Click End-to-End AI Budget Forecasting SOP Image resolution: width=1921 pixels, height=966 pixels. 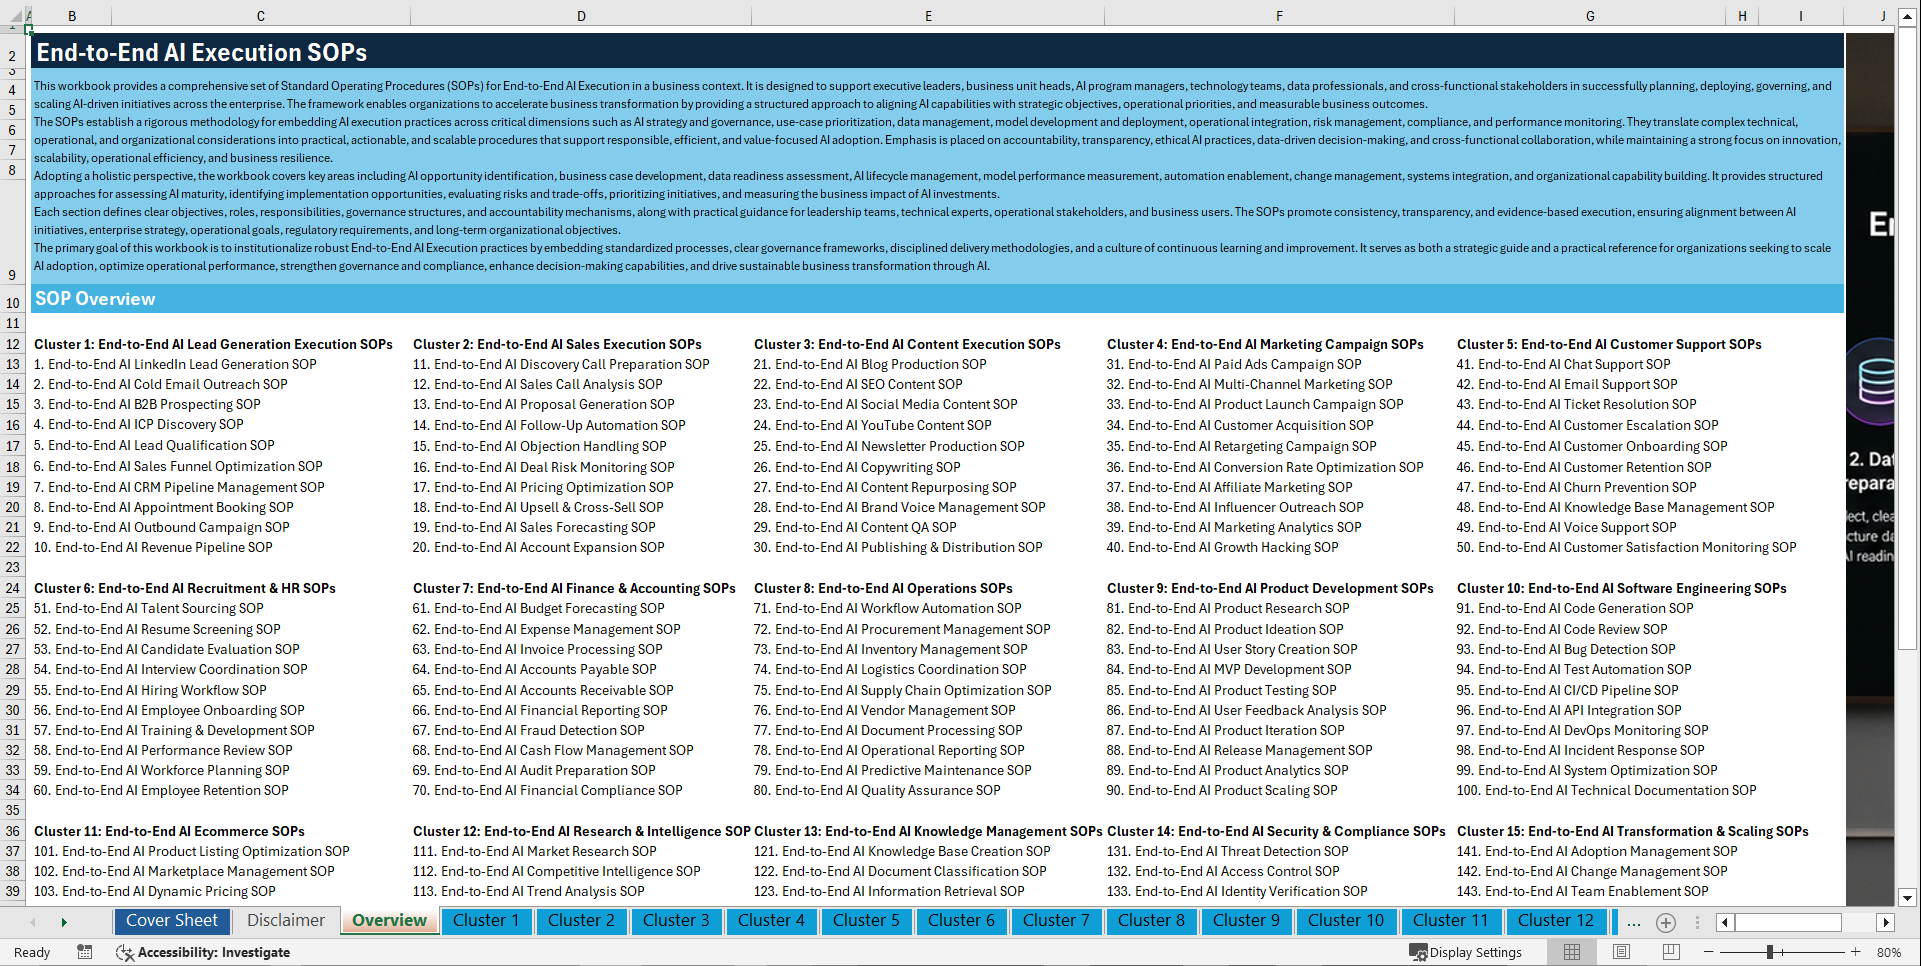coord(539,608)
